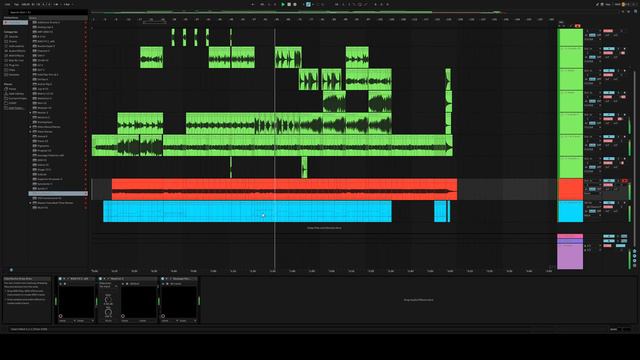640x360 pixels.
Task: Open Current Project under Places
Action: (x=17, y=98)
